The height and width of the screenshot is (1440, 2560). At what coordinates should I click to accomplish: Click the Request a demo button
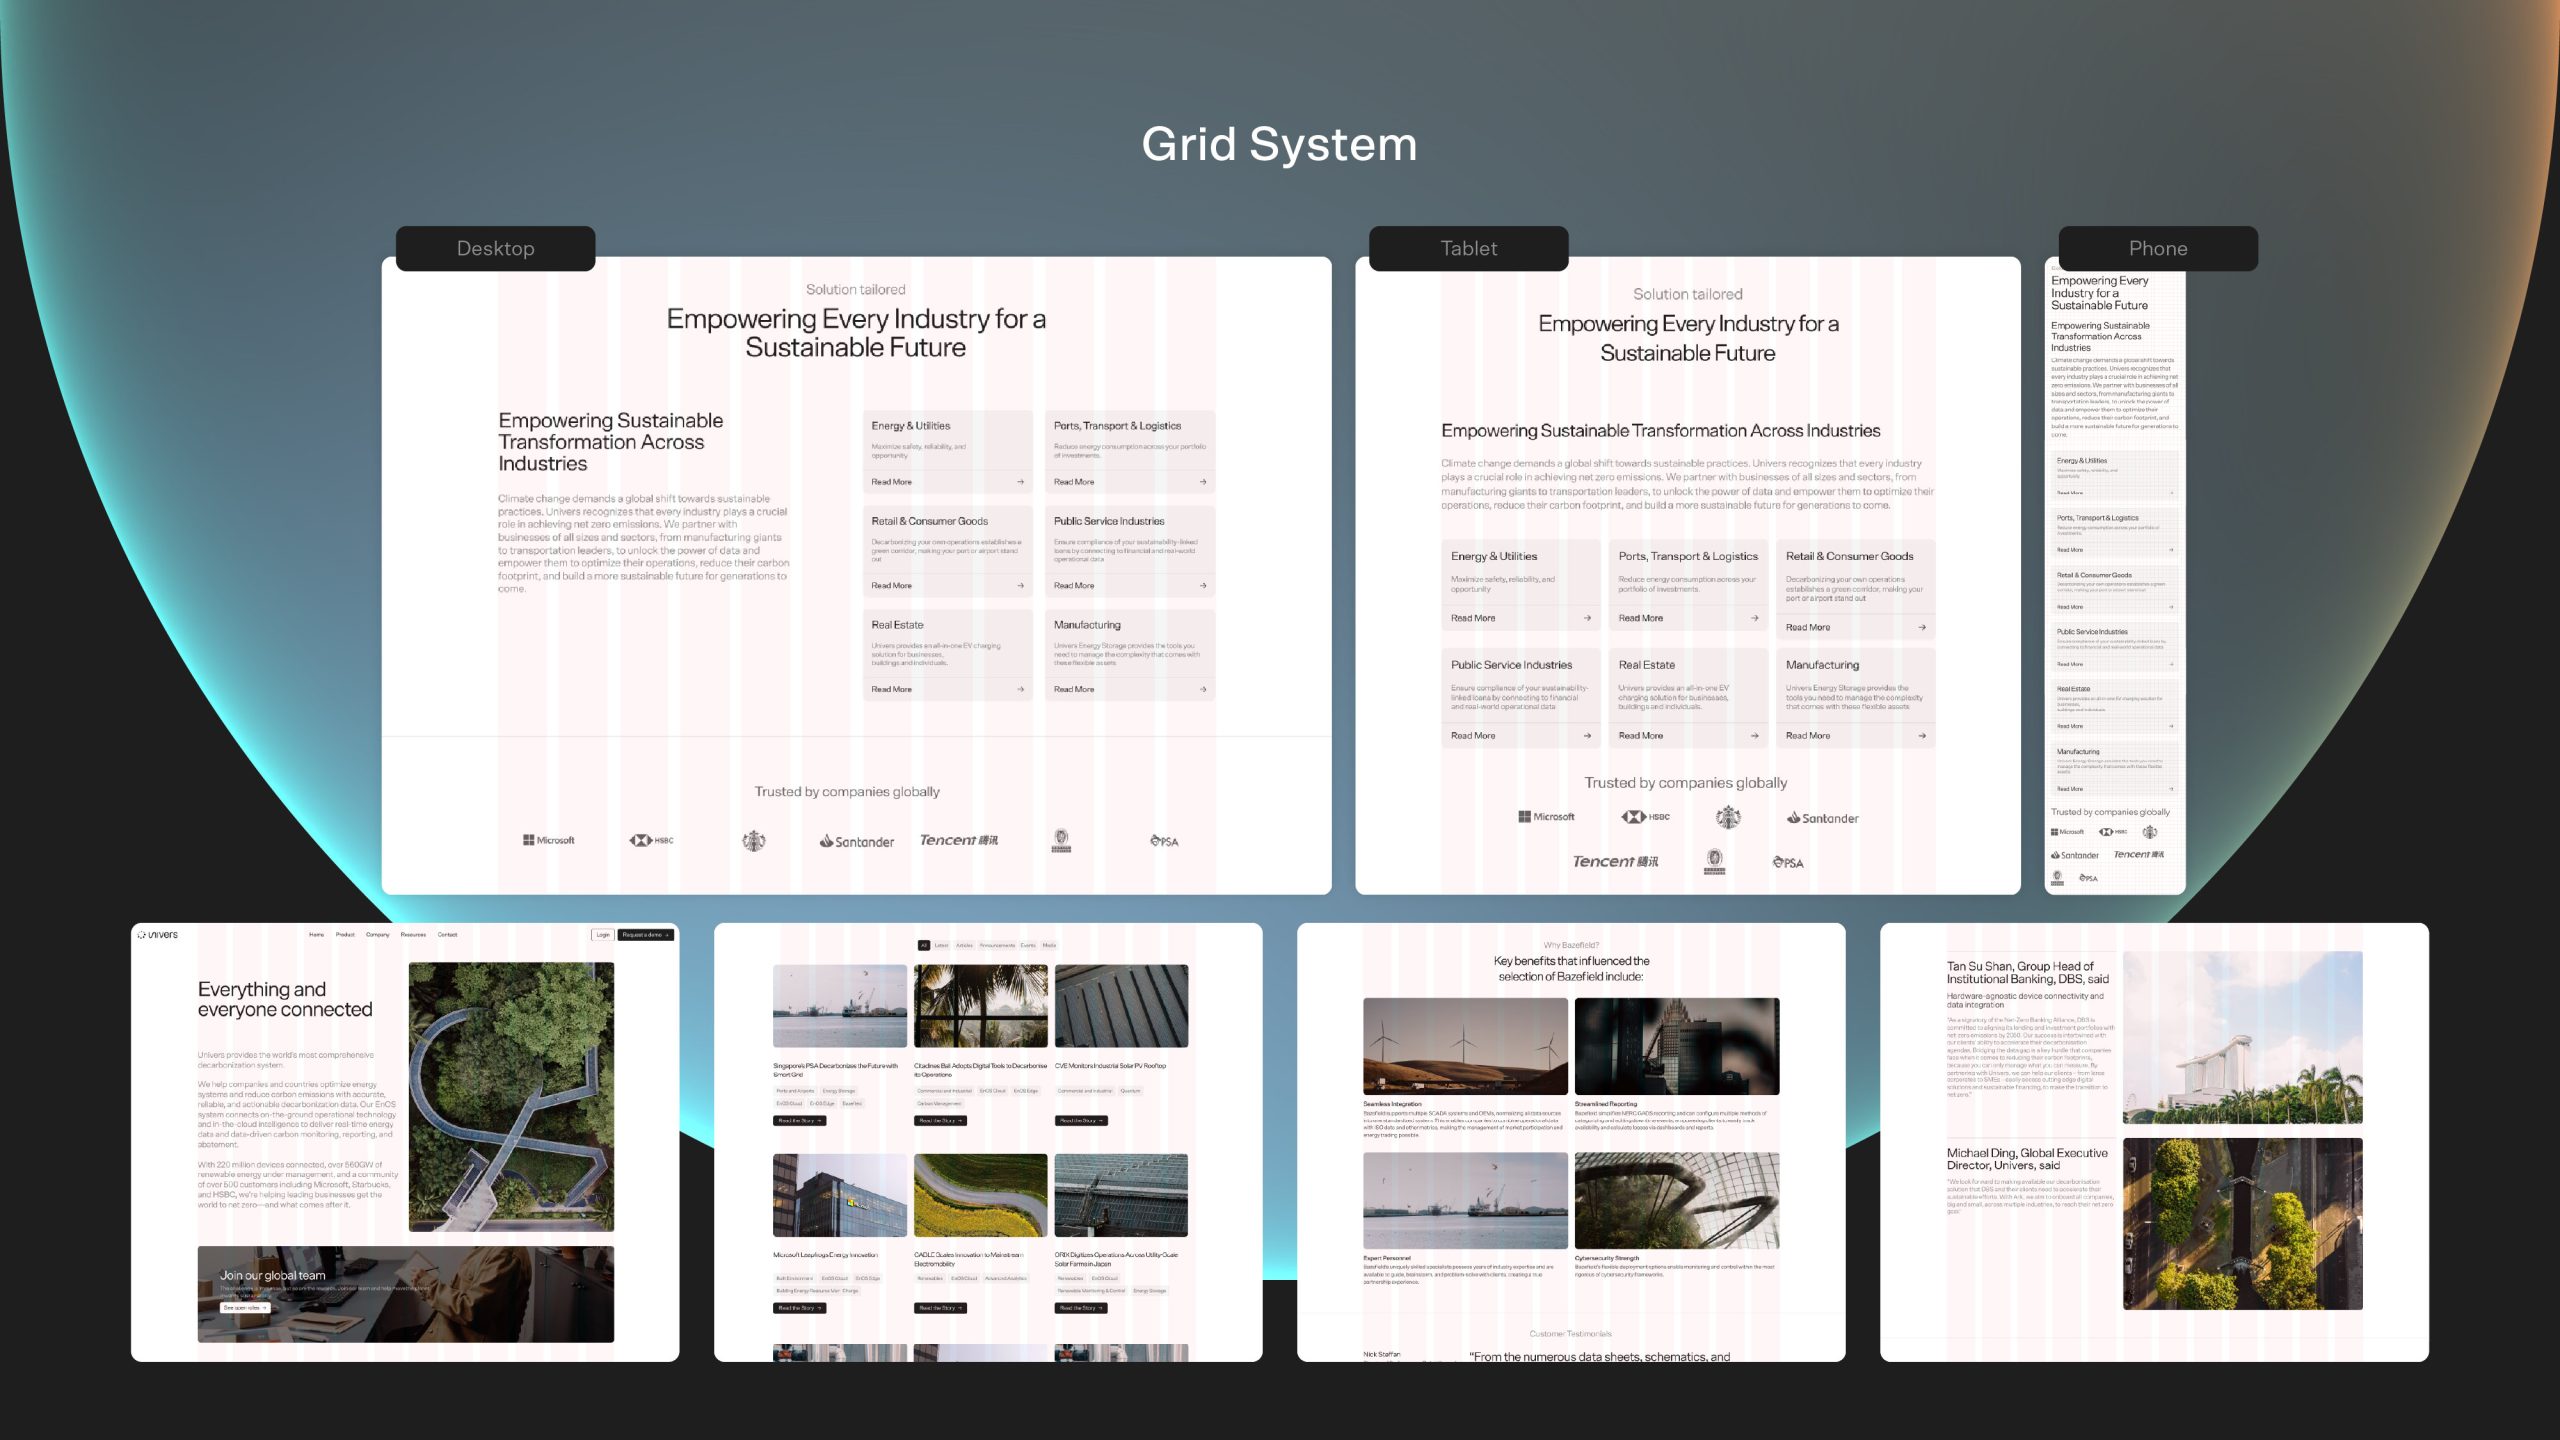pos(645,935)
